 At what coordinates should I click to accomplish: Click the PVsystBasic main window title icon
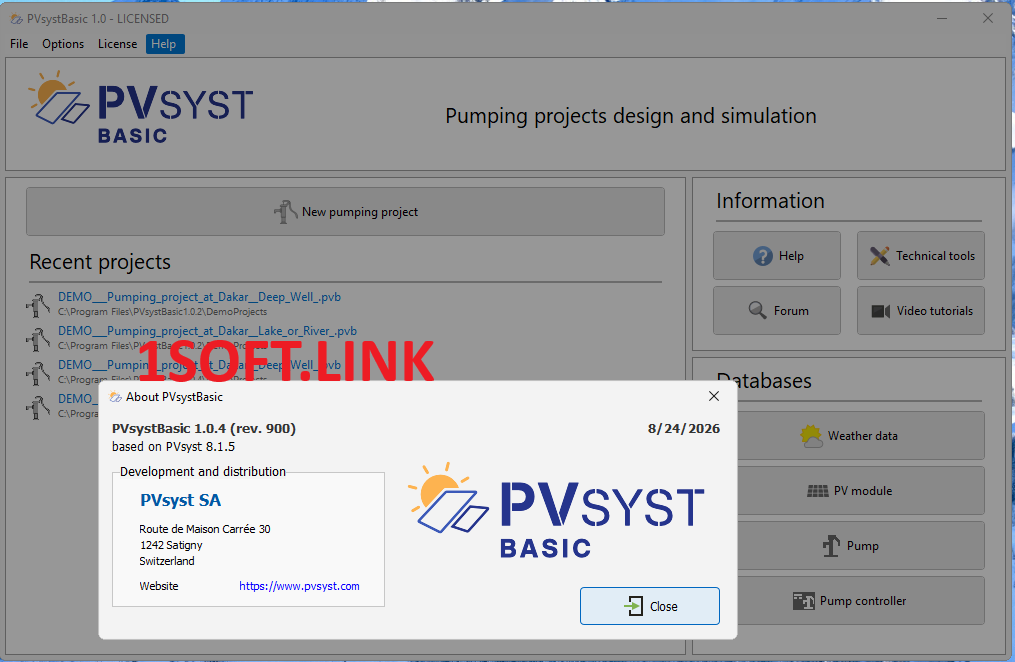pos(16,19)
